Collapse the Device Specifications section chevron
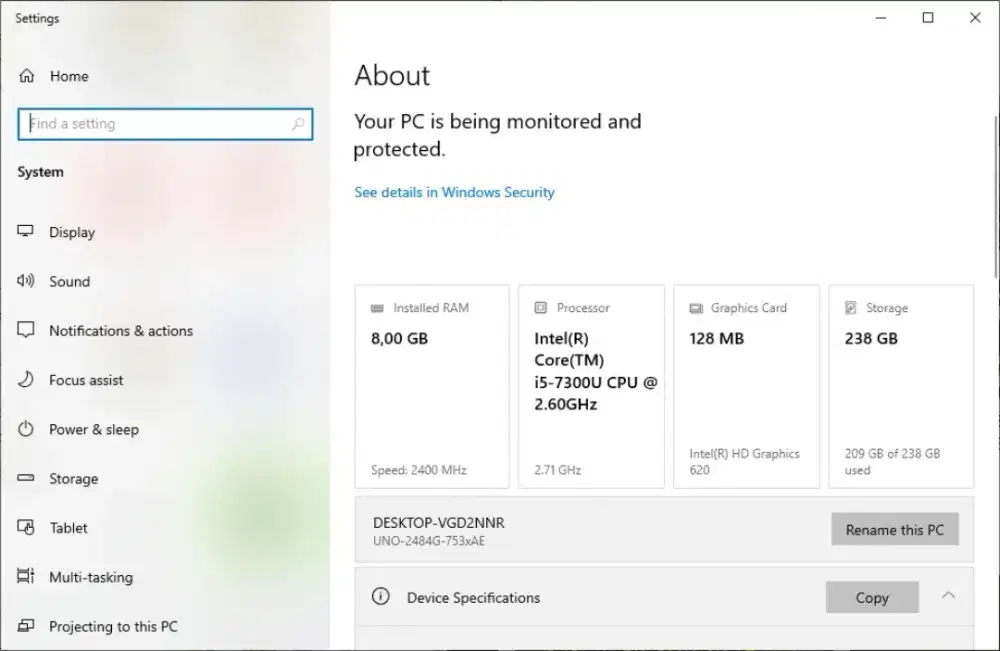The height and width of the screenshot is (651, 1000). (x=948, y=596)
